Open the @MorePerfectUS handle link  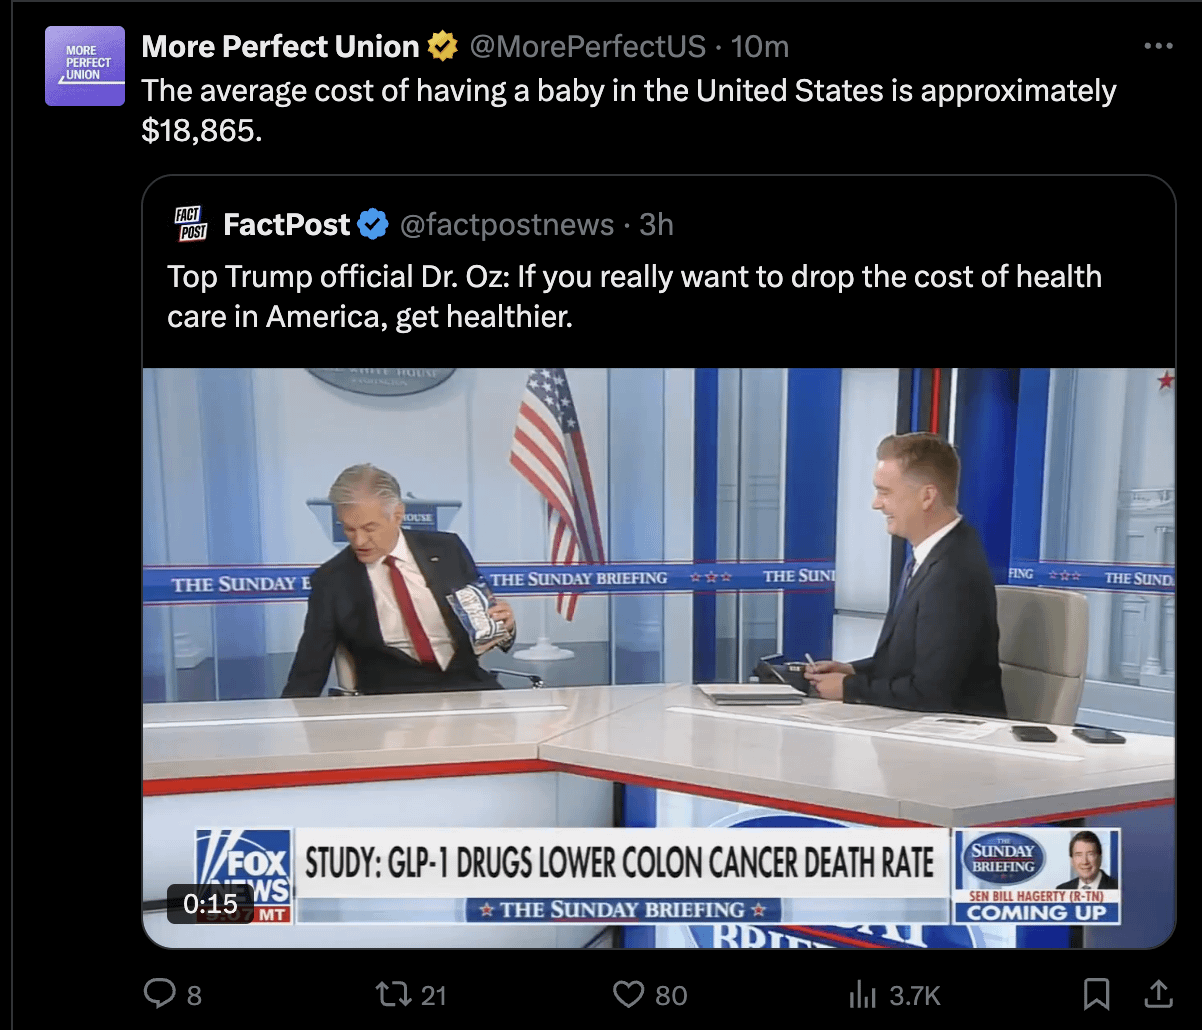587,46
